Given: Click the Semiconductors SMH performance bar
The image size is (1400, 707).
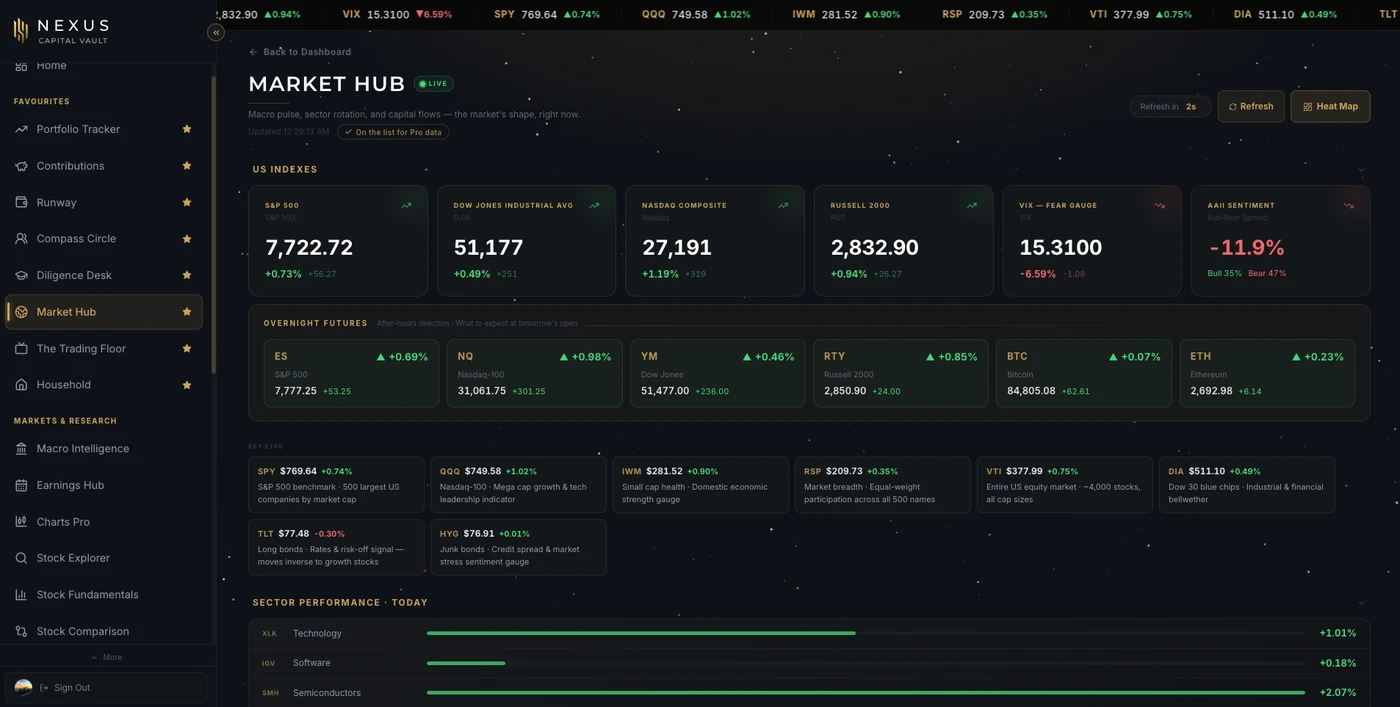Looking at the screenshot, I should tap(866, 693).
